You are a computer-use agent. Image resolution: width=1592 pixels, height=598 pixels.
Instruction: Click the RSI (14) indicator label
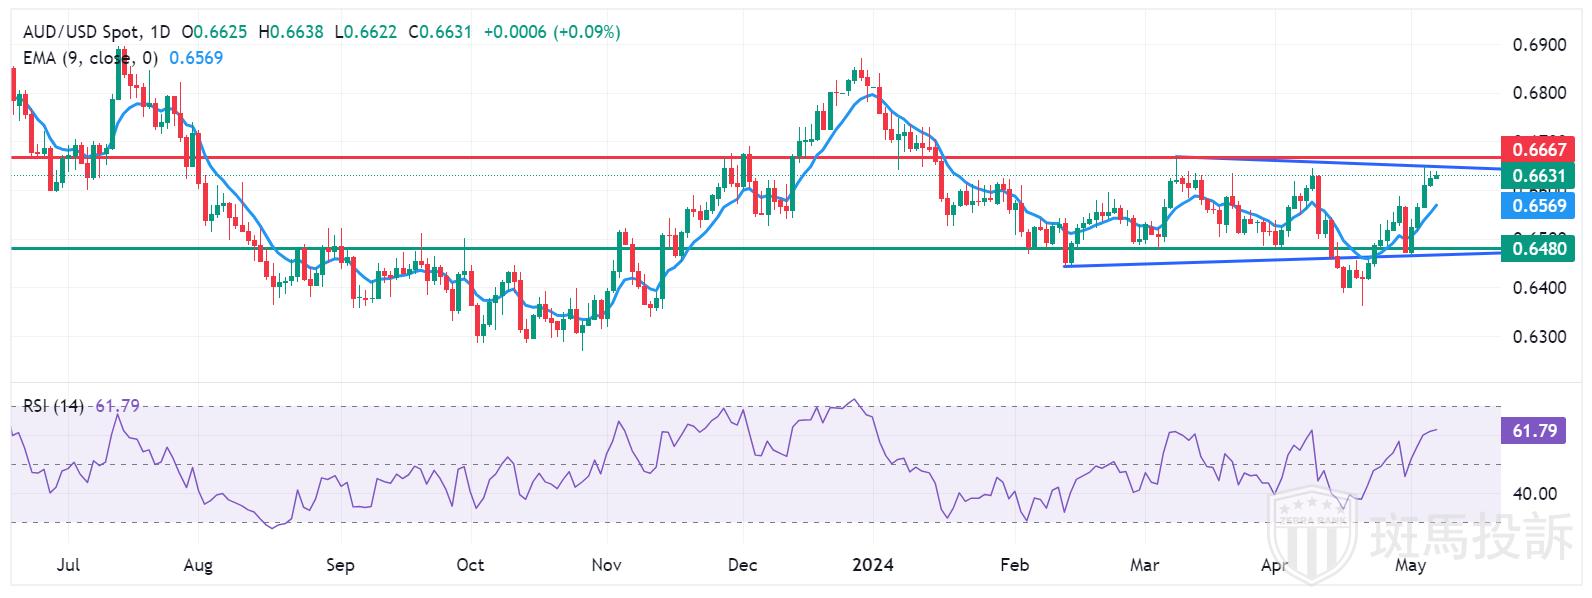tap(54, 406)
